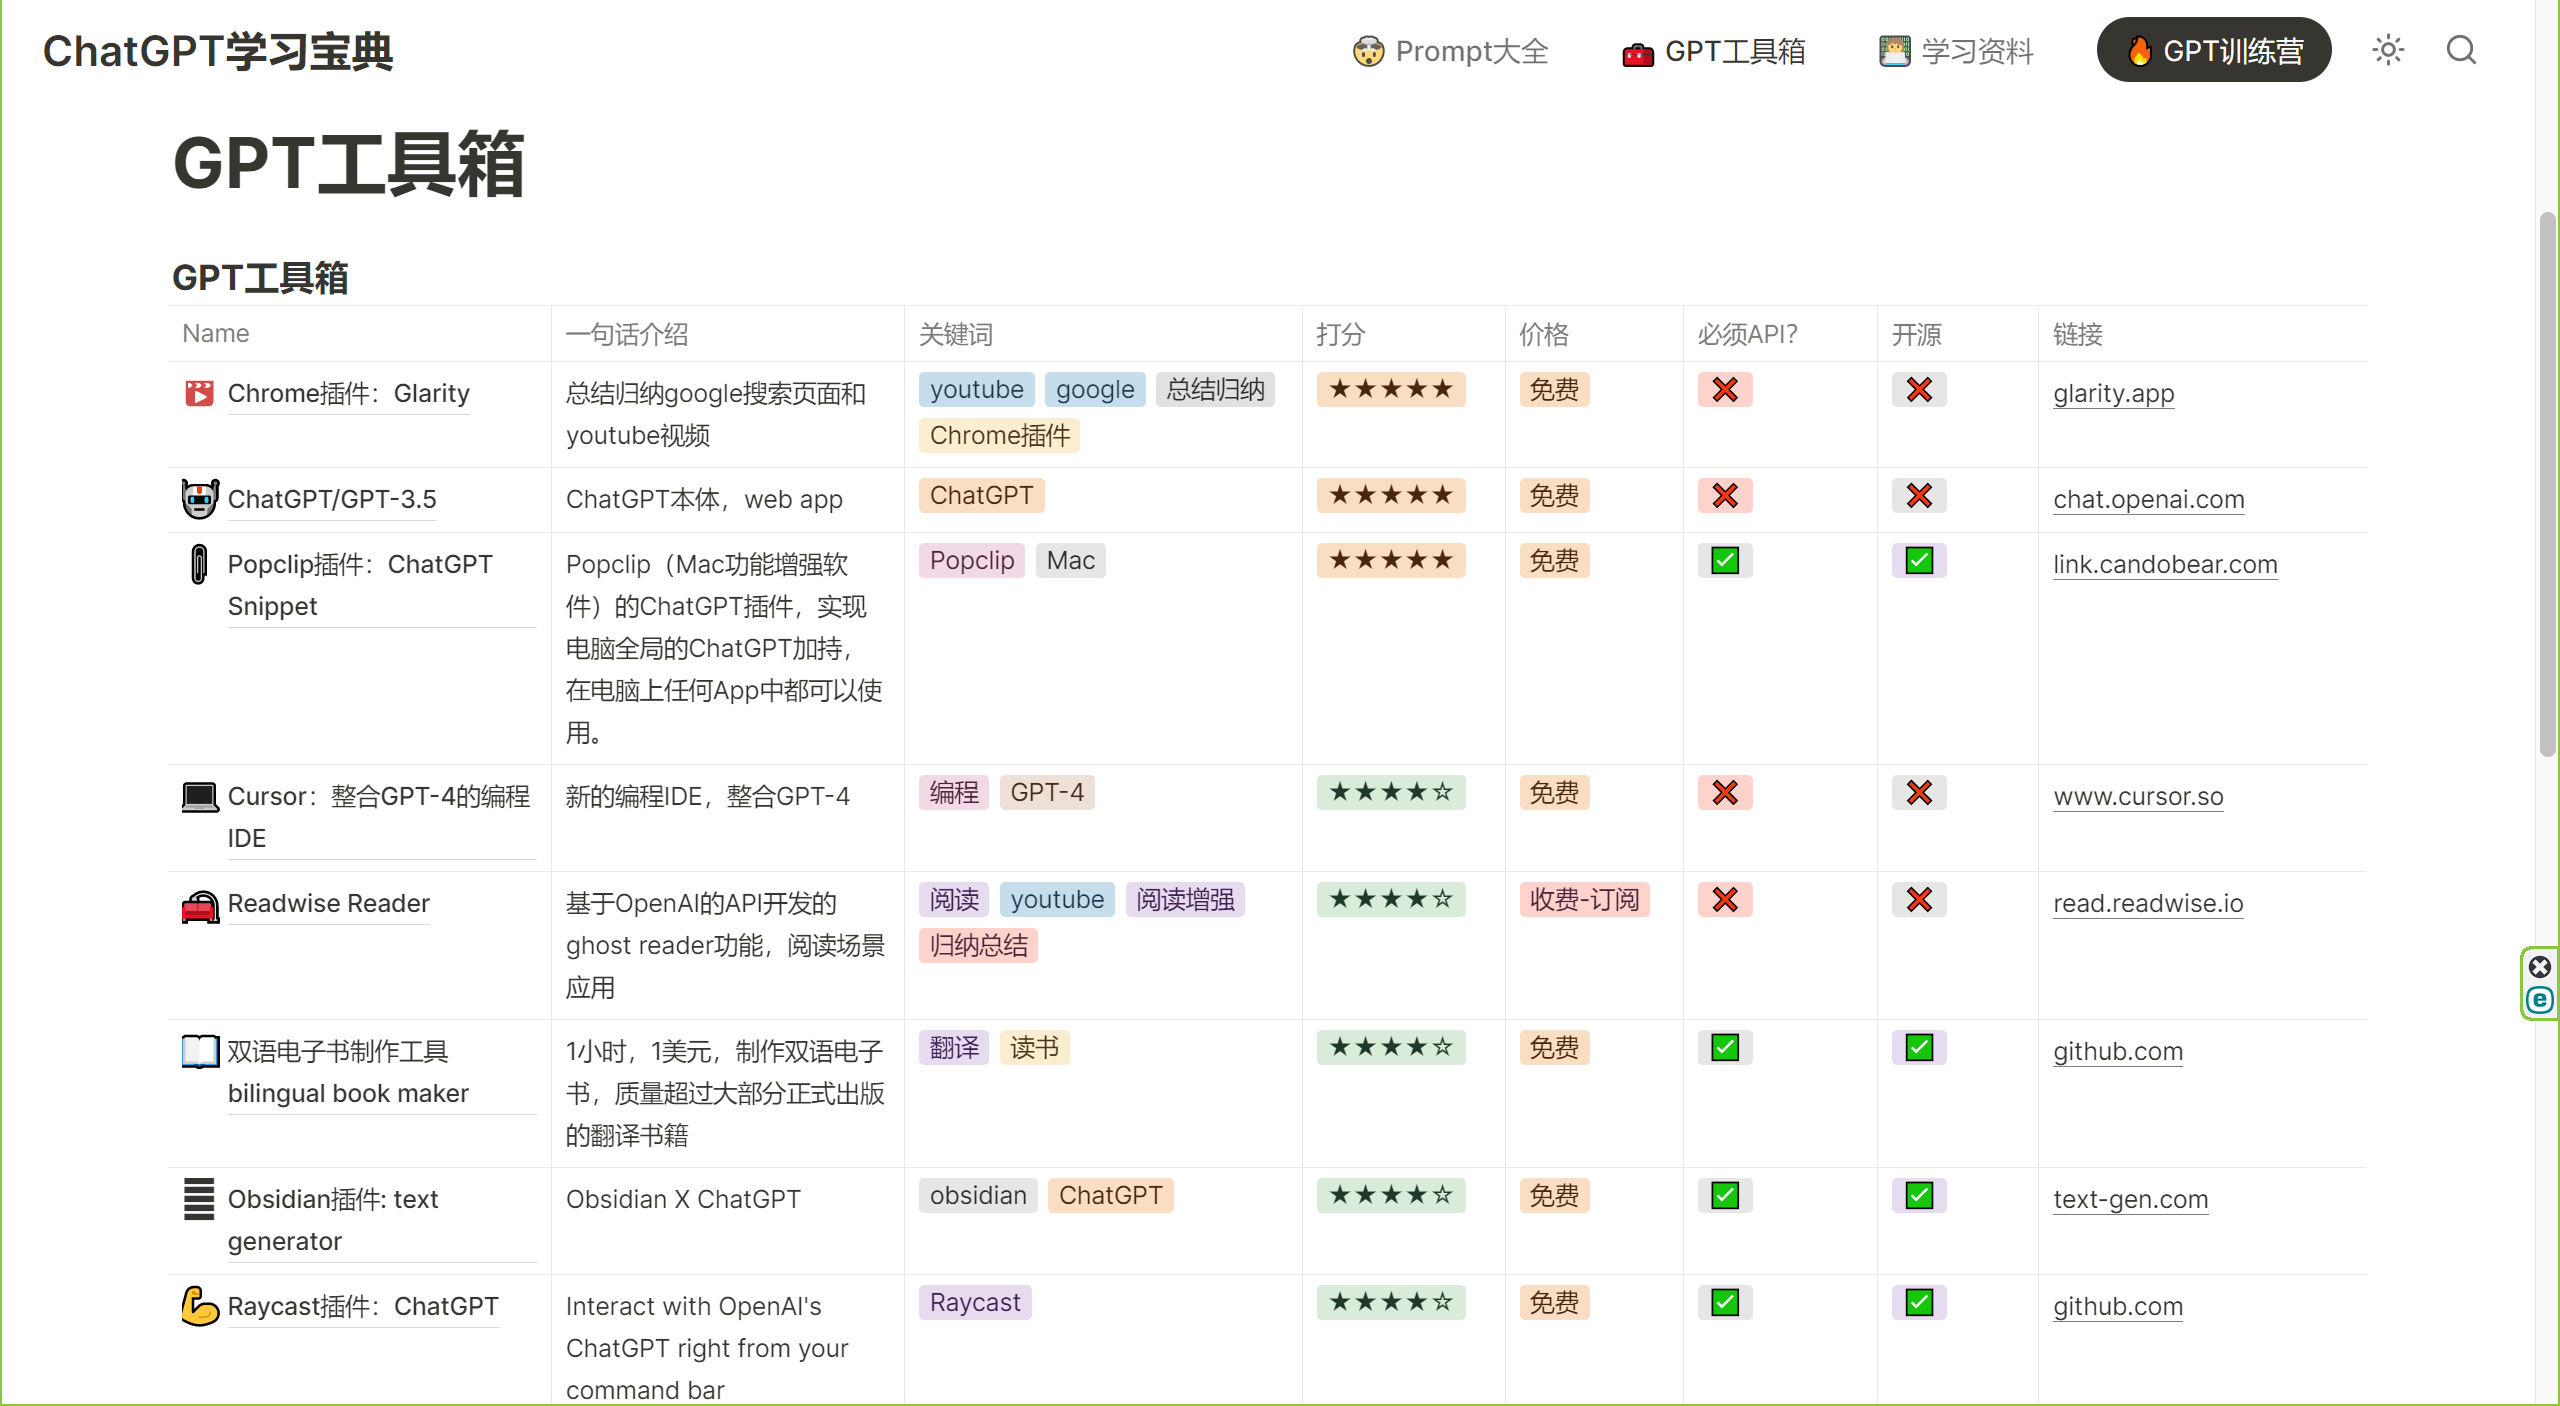Click the Popclip keyword tag
This screenshot has width=2560, height=1406.
(x=971, y=561)
